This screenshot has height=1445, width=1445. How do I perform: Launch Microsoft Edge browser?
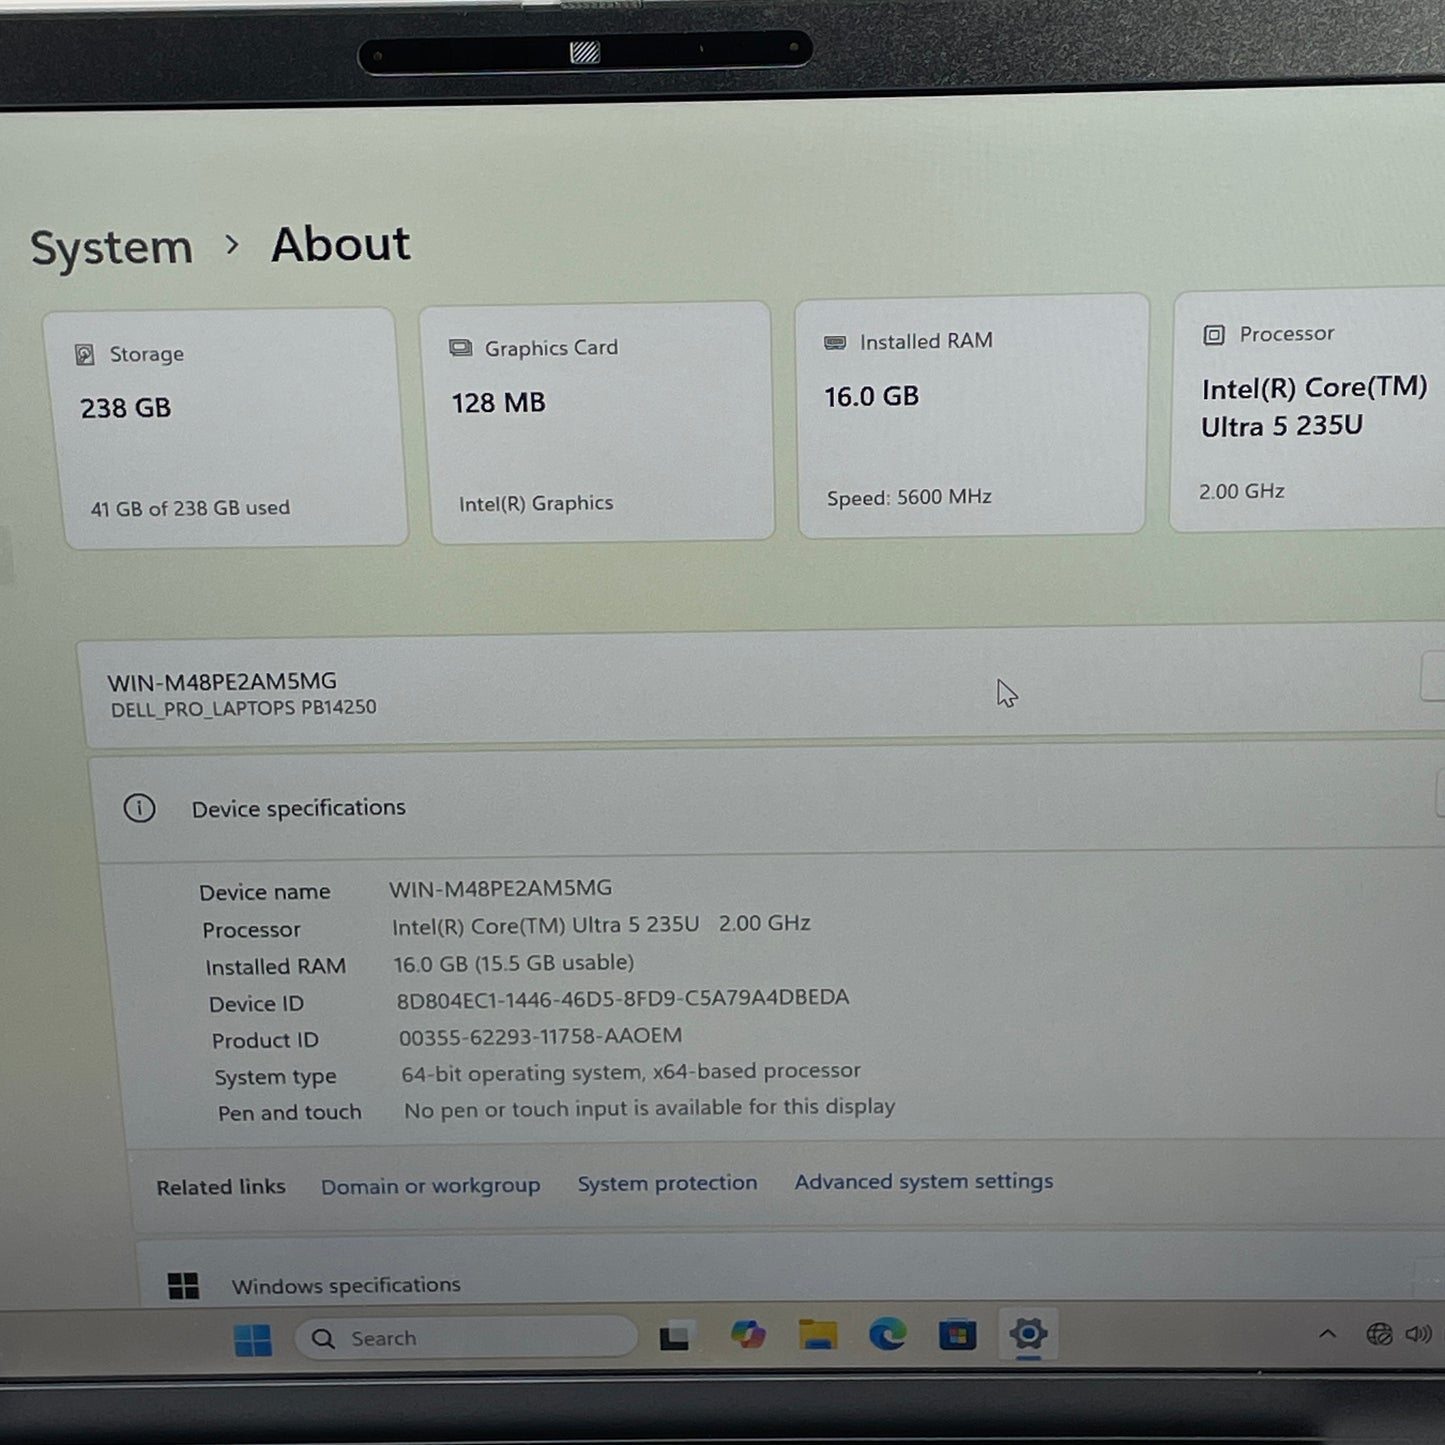(x=887, y=1334)
